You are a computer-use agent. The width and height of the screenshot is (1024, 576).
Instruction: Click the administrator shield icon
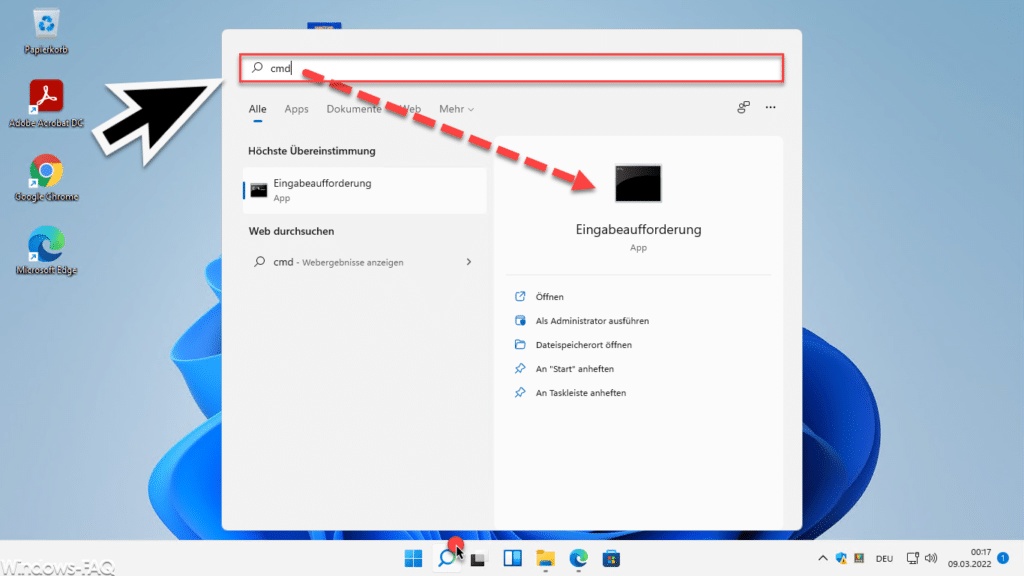pos(520,321)
